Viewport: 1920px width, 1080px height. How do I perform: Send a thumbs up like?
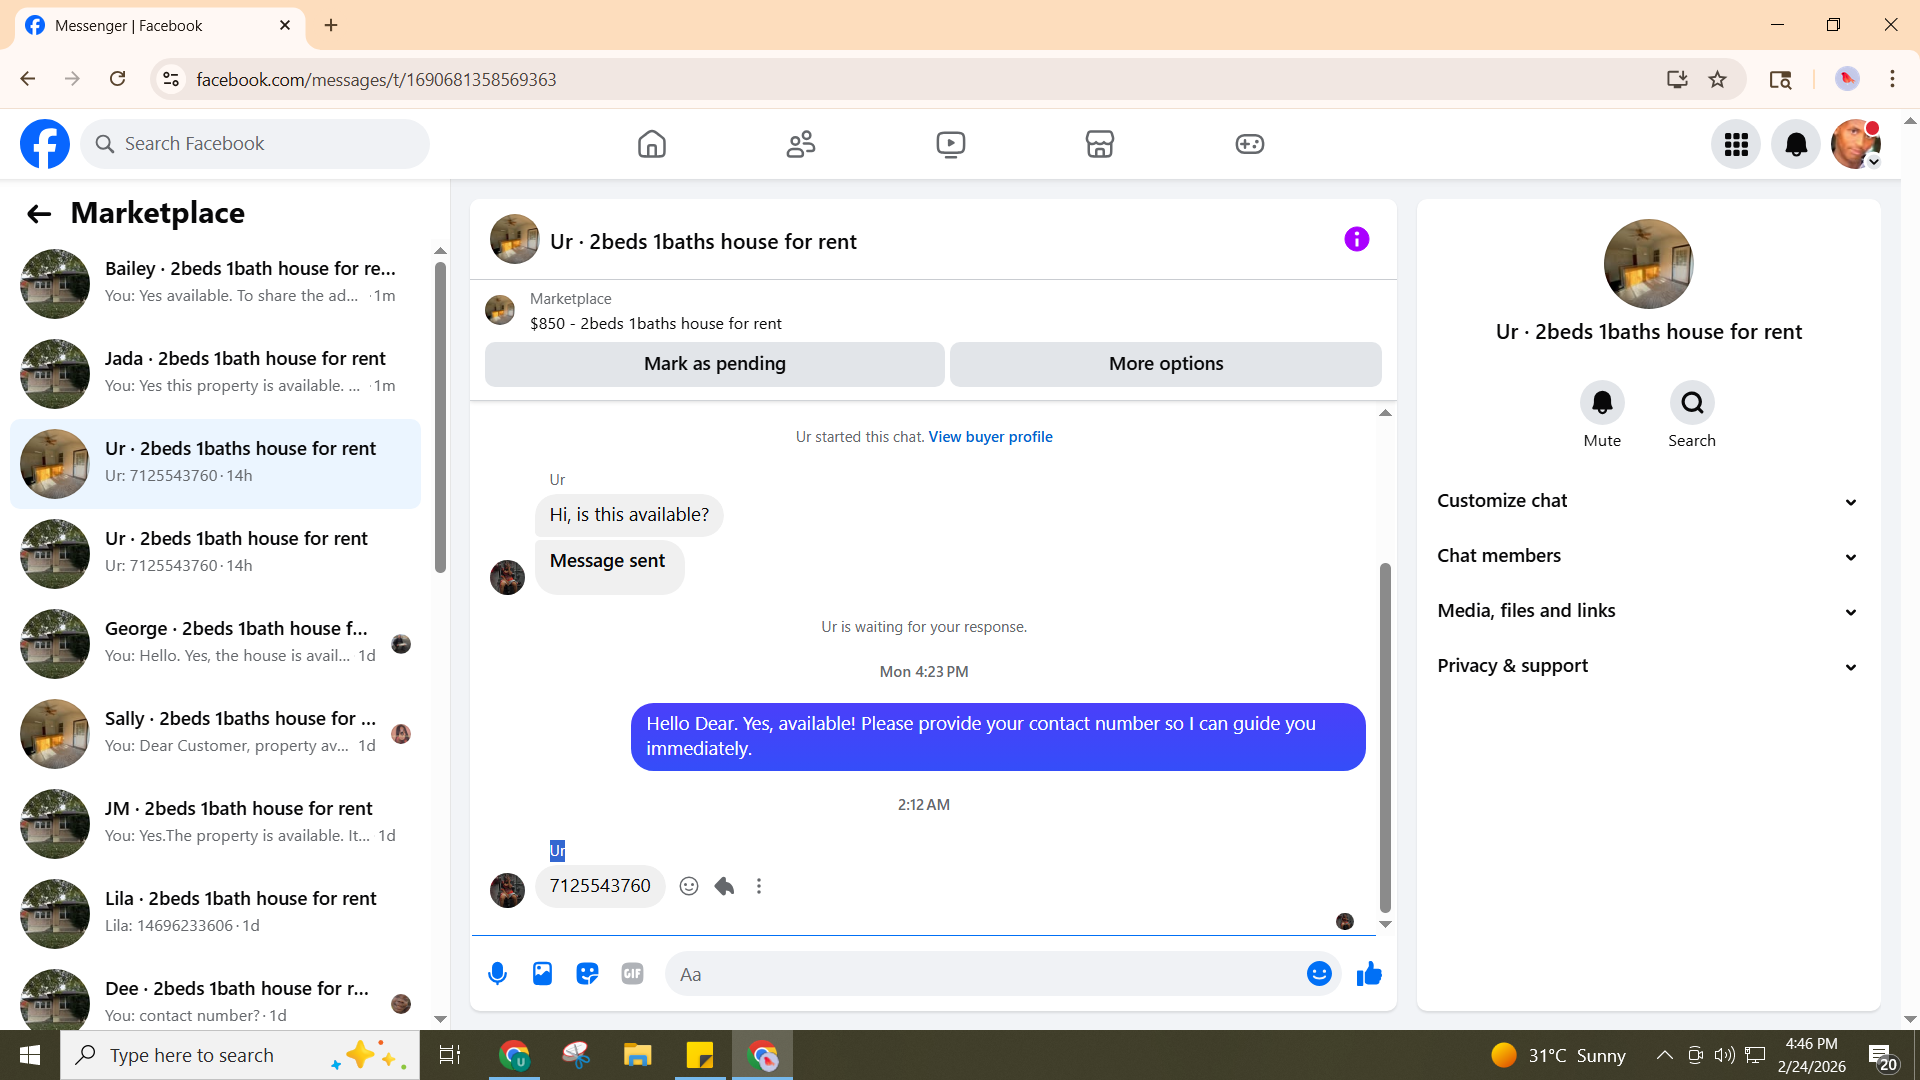click(x=1369, y=974)
